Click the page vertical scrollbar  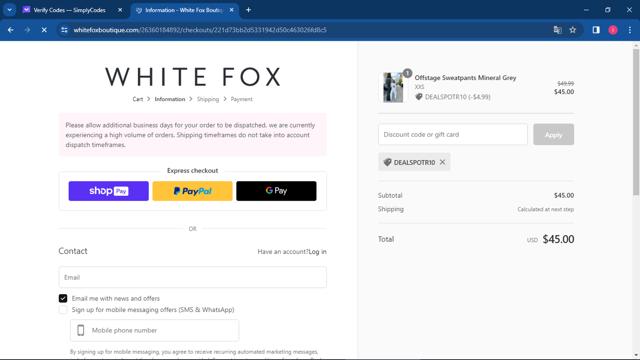(x=636, y=122)
